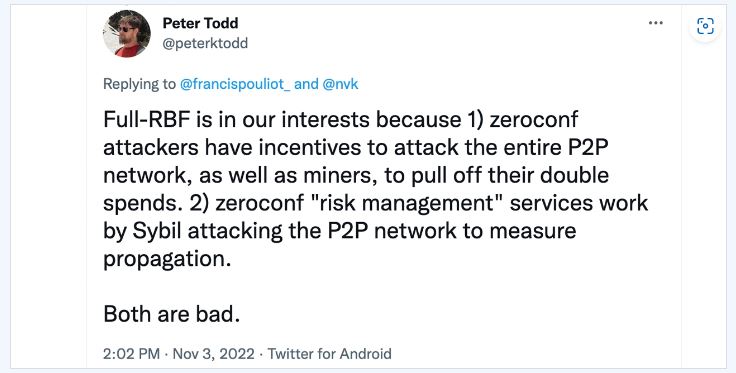Screen dimensions: 736x373
Task: Open the Peter Todd display name
Action: 200,23
